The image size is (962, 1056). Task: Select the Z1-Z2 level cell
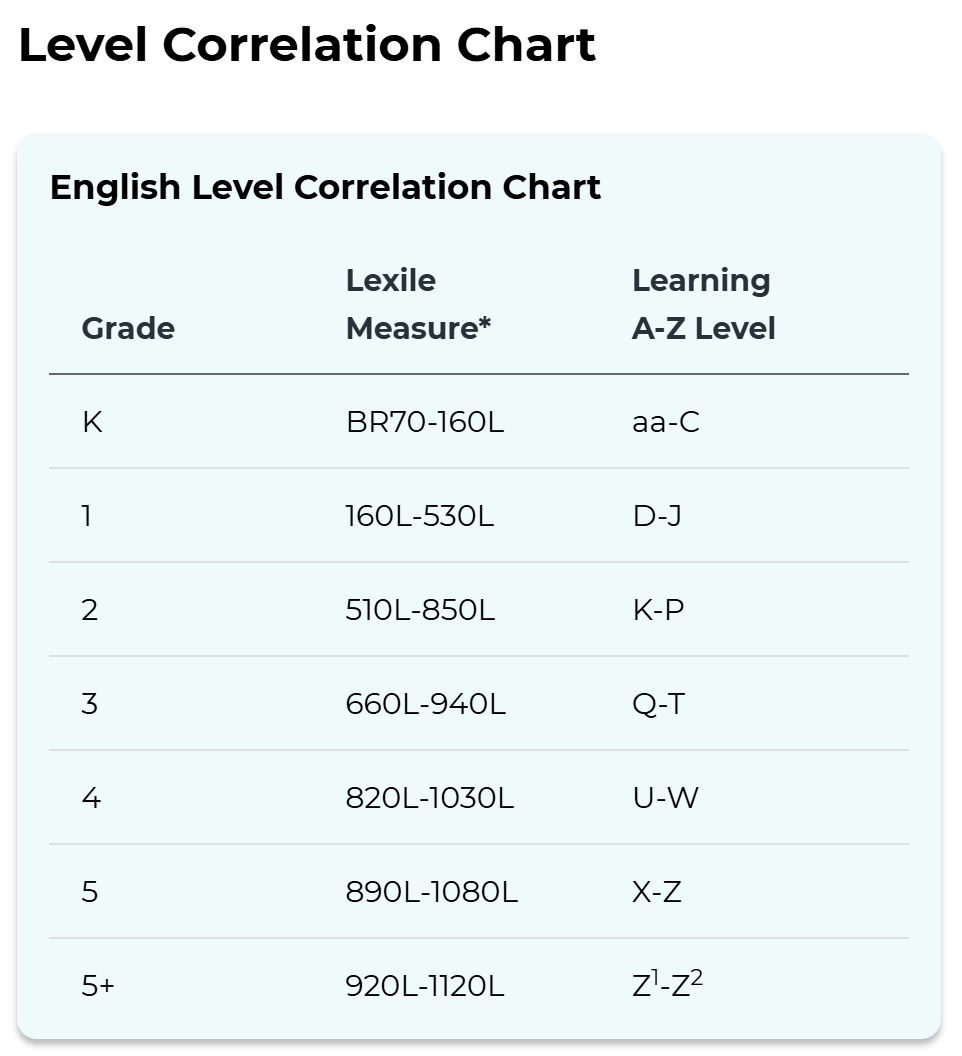[667, 984]
